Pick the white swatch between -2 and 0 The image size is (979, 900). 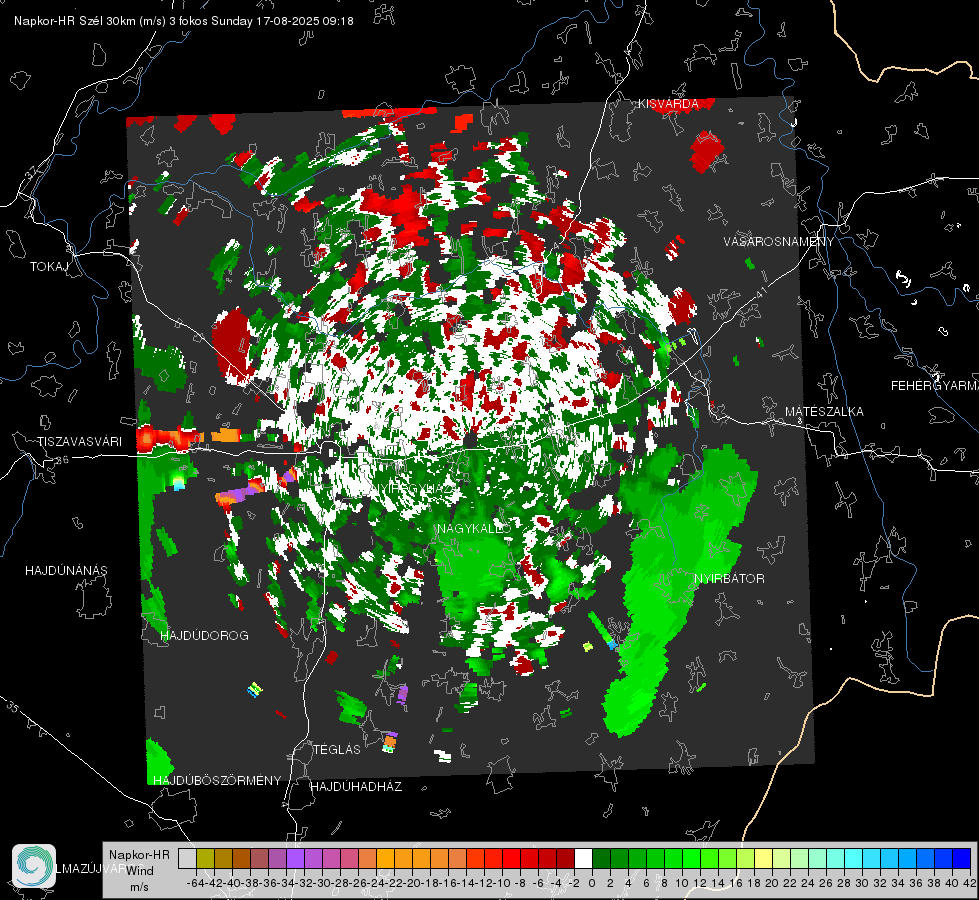583,858
